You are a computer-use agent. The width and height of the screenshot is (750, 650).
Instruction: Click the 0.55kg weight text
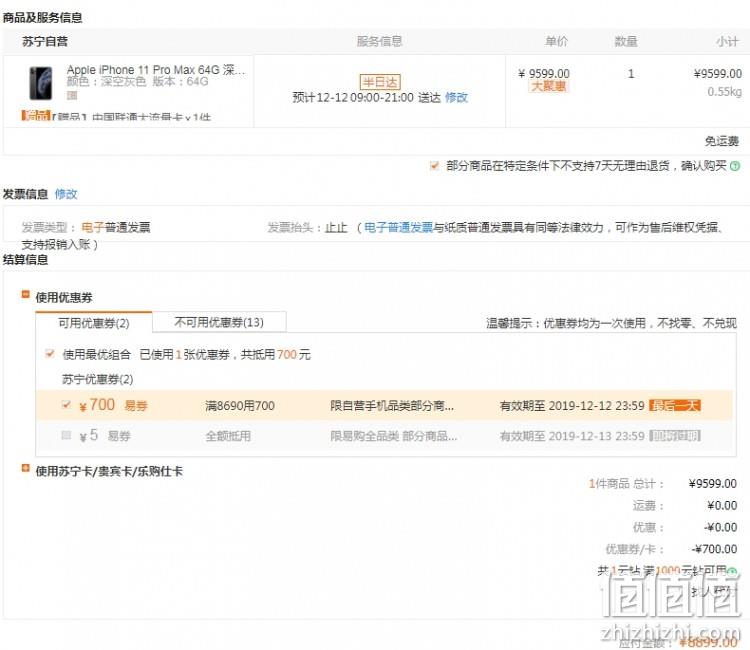click(725, 91)
